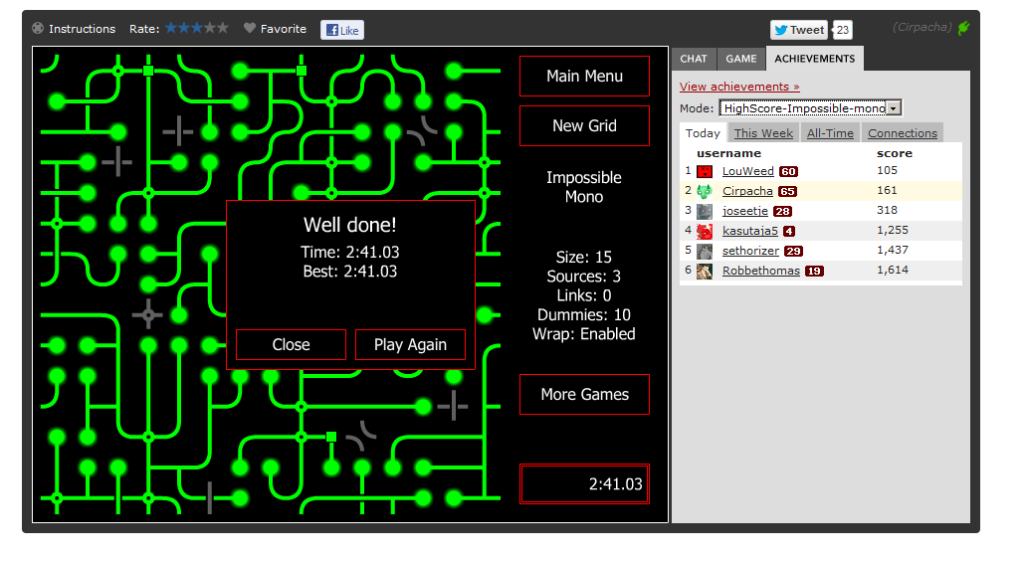Click score 105 in the leaderboard
This screenshot has height=562, width=1024.
click(887, 170)
